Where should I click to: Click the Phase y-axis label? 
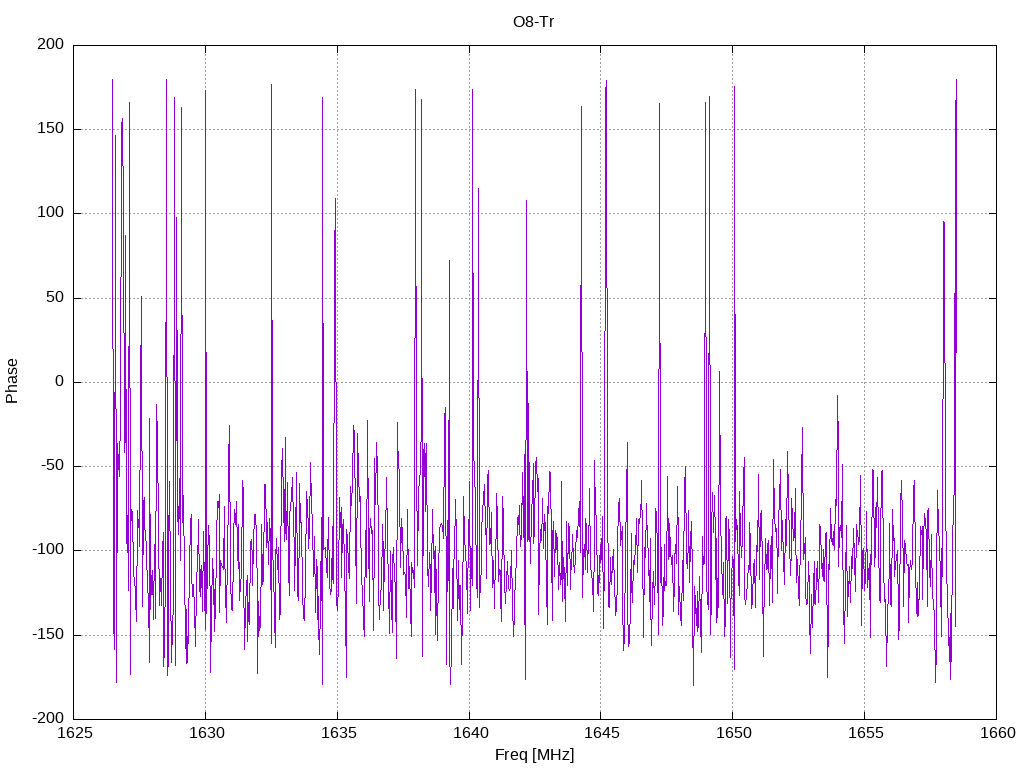(x=12, y=381)
